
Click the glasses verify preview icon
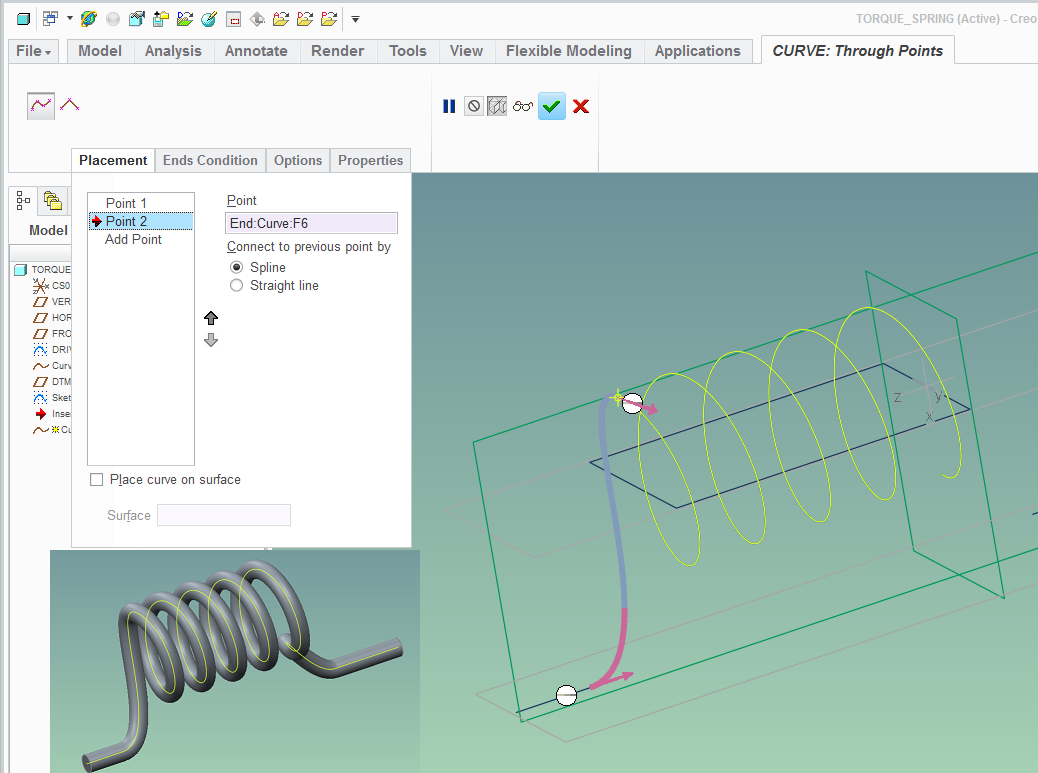(x=523, y=107)
